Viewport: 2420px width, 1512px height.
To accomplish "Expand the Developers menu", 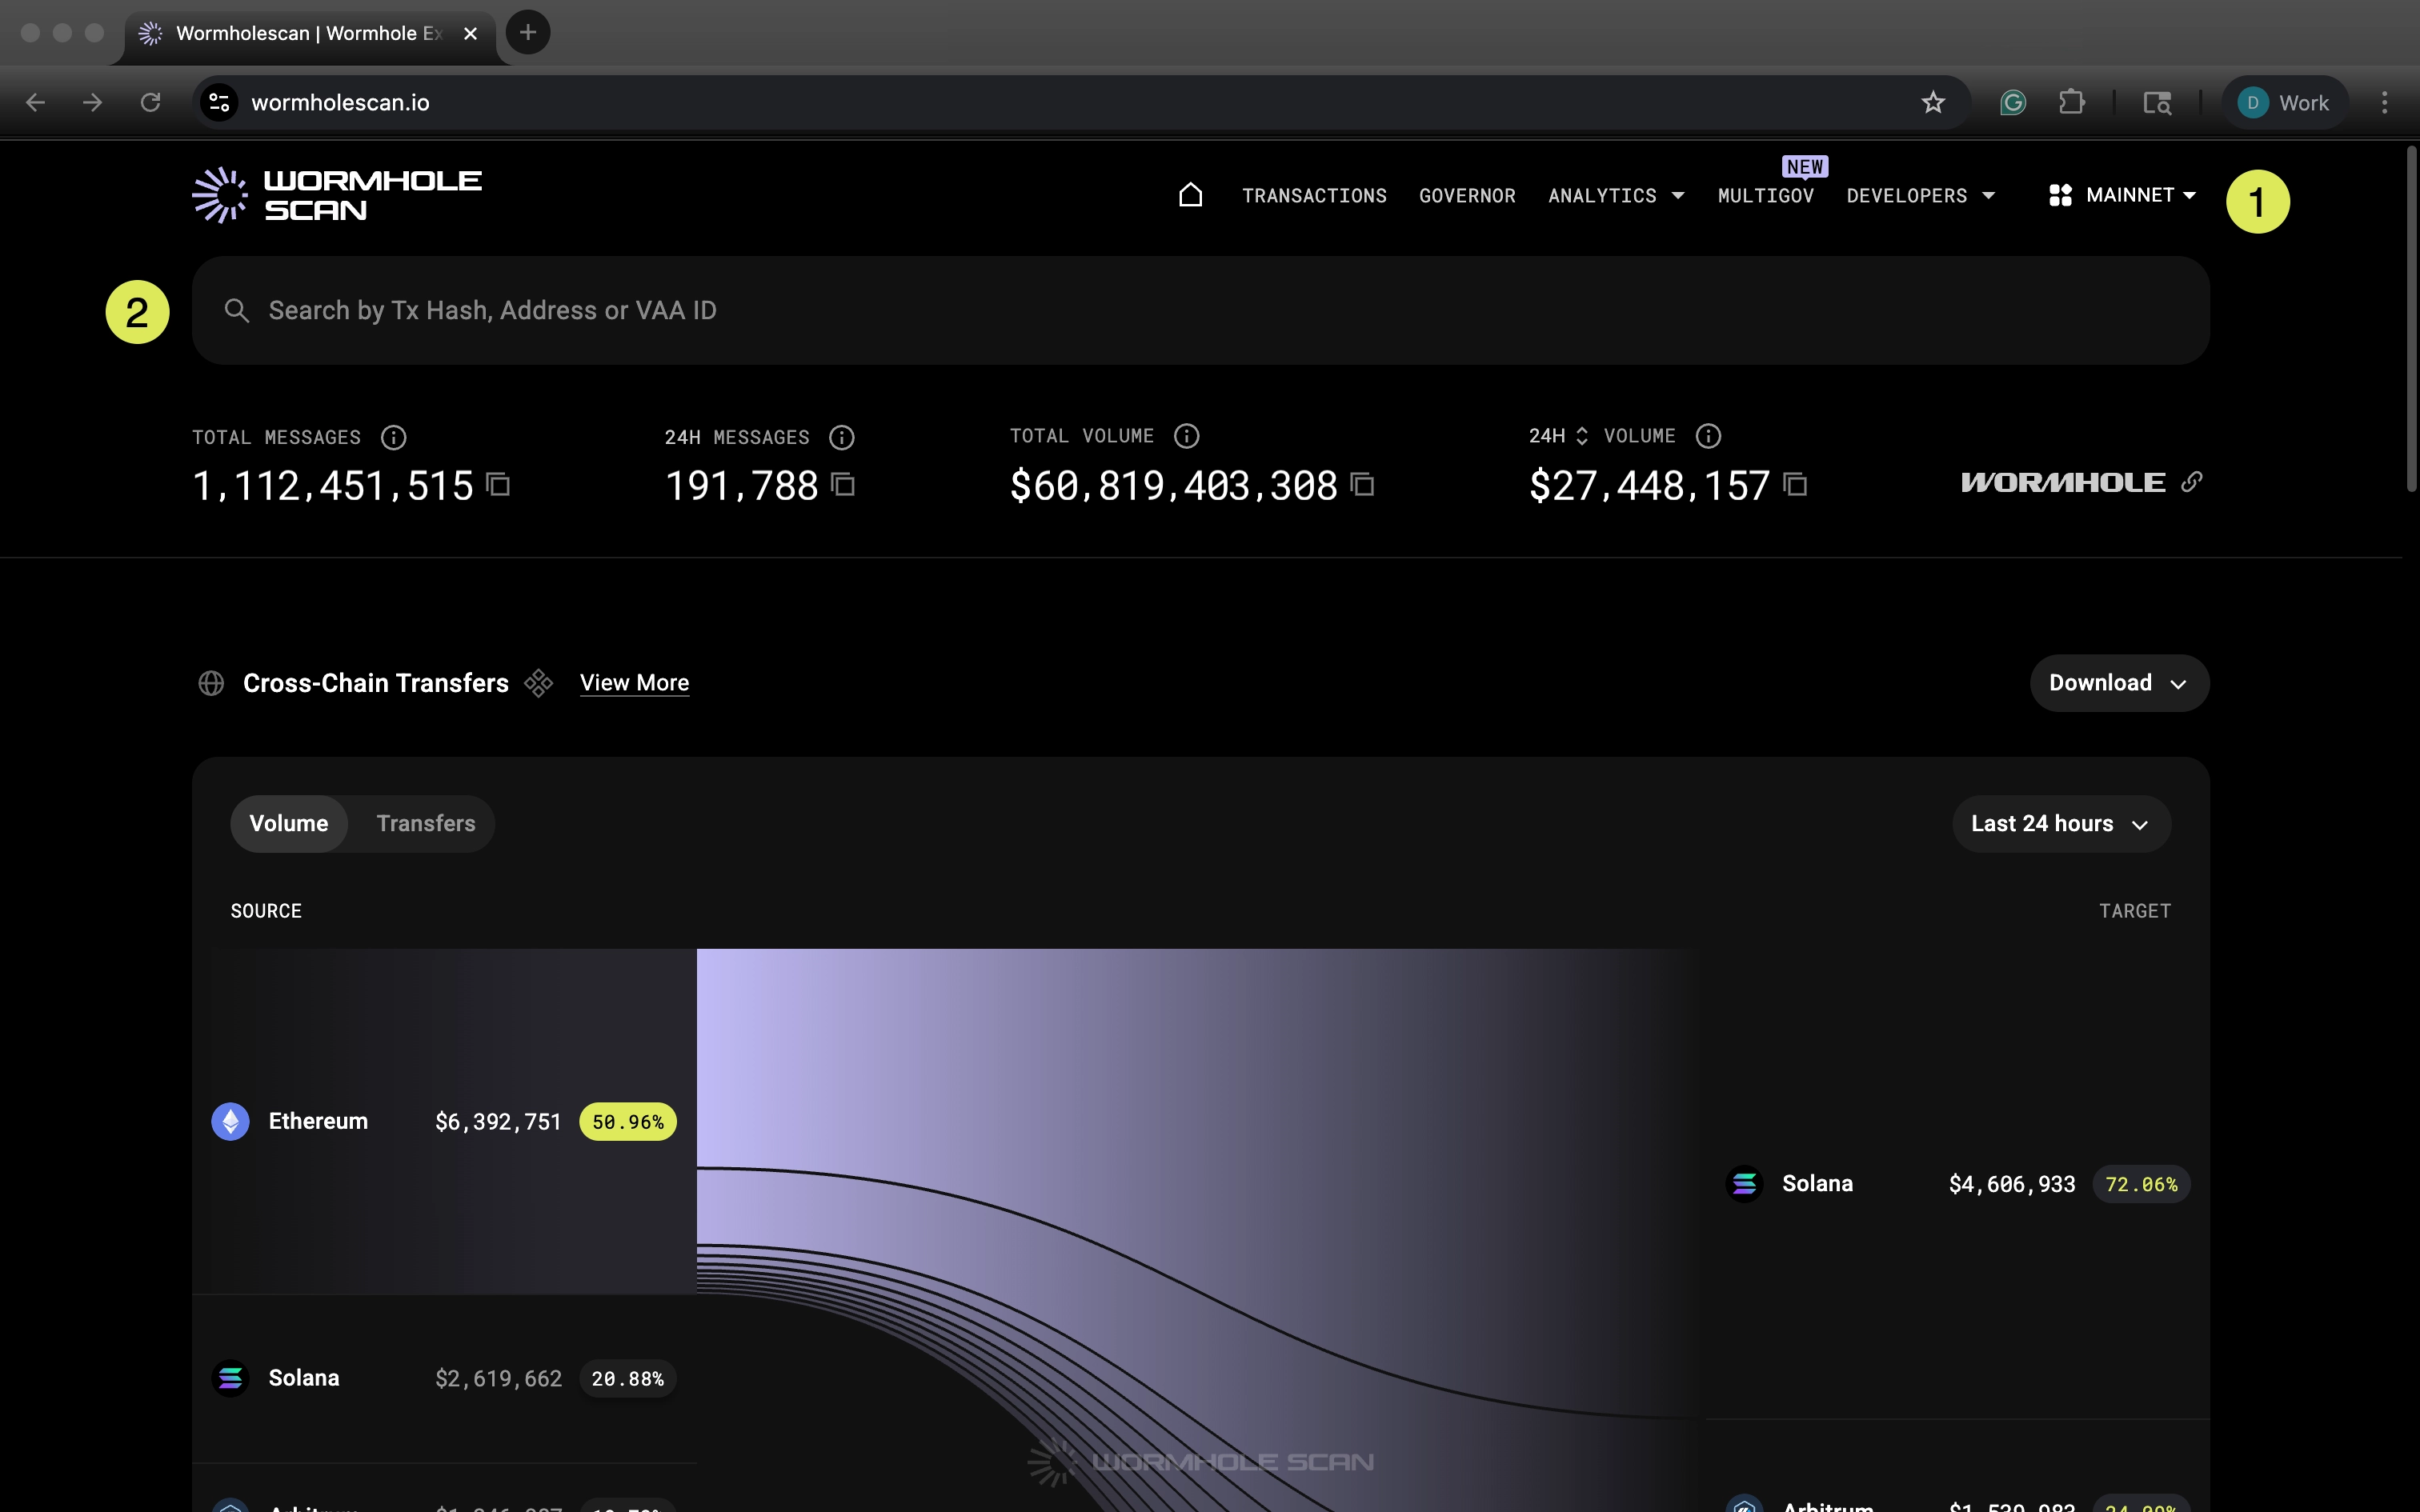I will [x=1921, y=196].
